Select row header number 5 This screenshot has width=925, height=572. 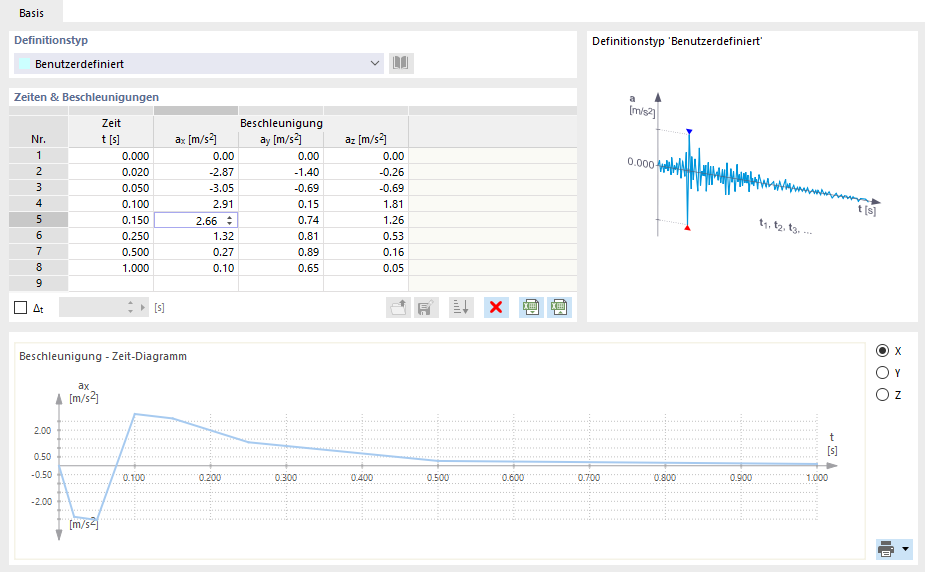tap(39, 219)
